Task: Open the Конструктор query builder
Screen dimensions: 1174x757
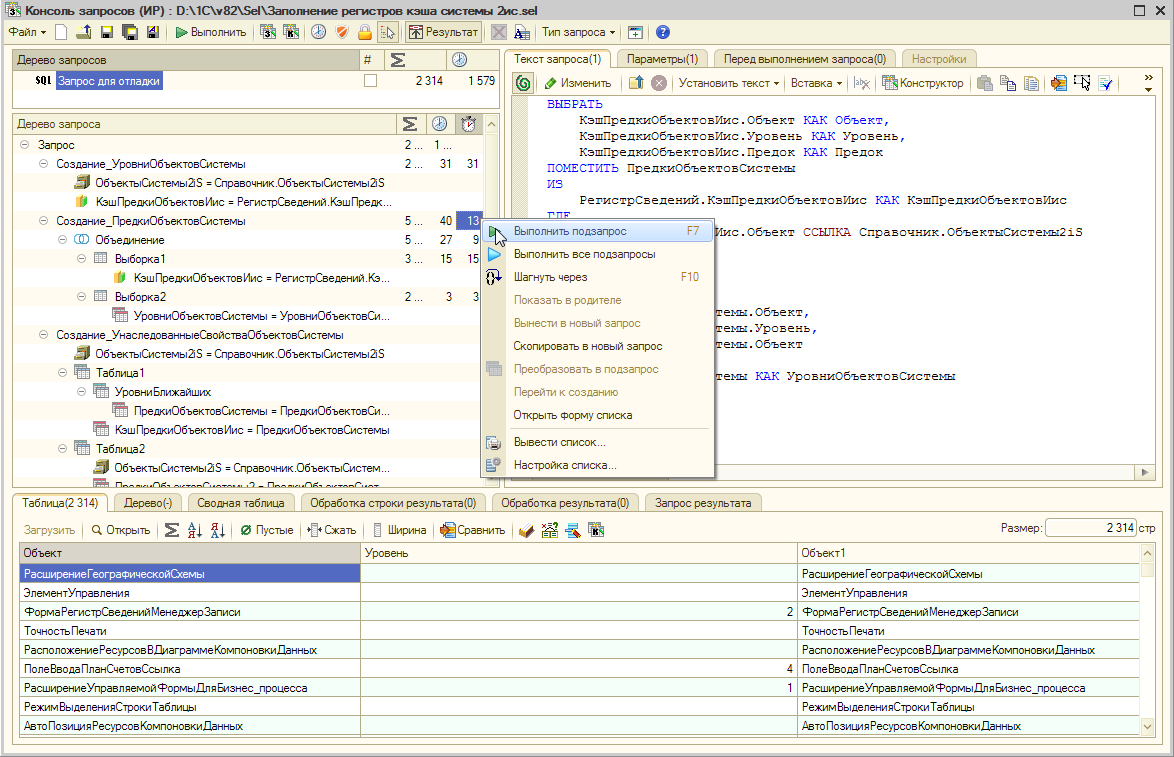Action: click(923, 83)
